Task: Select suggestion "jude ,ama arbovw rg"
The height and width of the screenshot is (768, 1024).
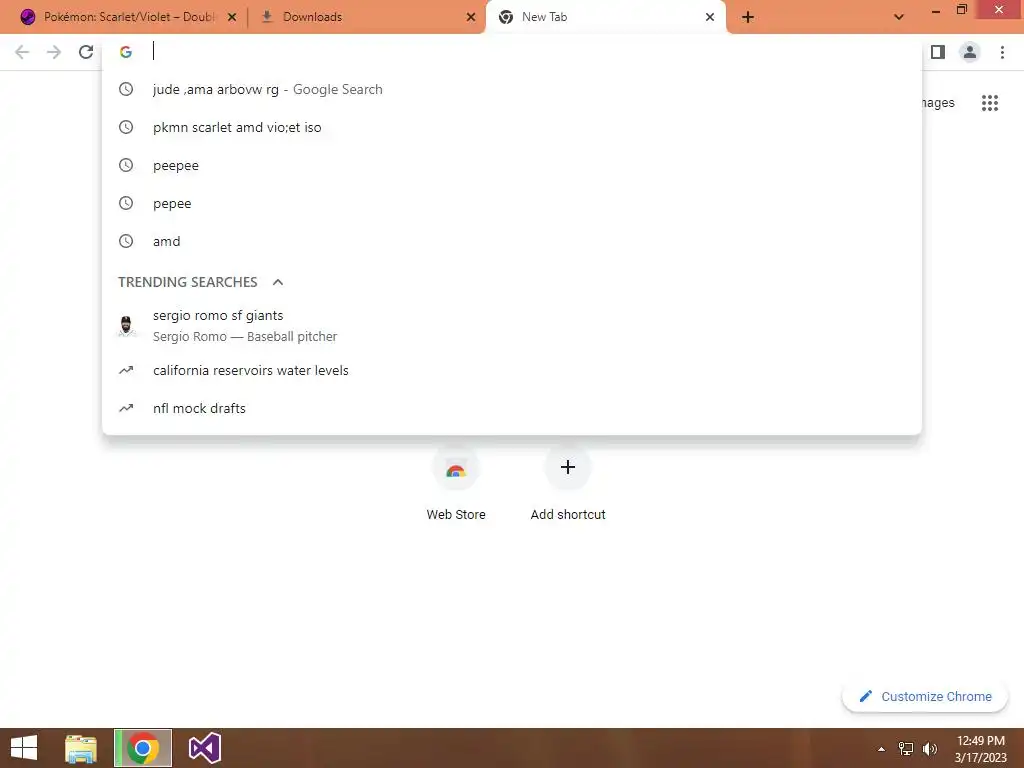Action: [x=512, y=89]
